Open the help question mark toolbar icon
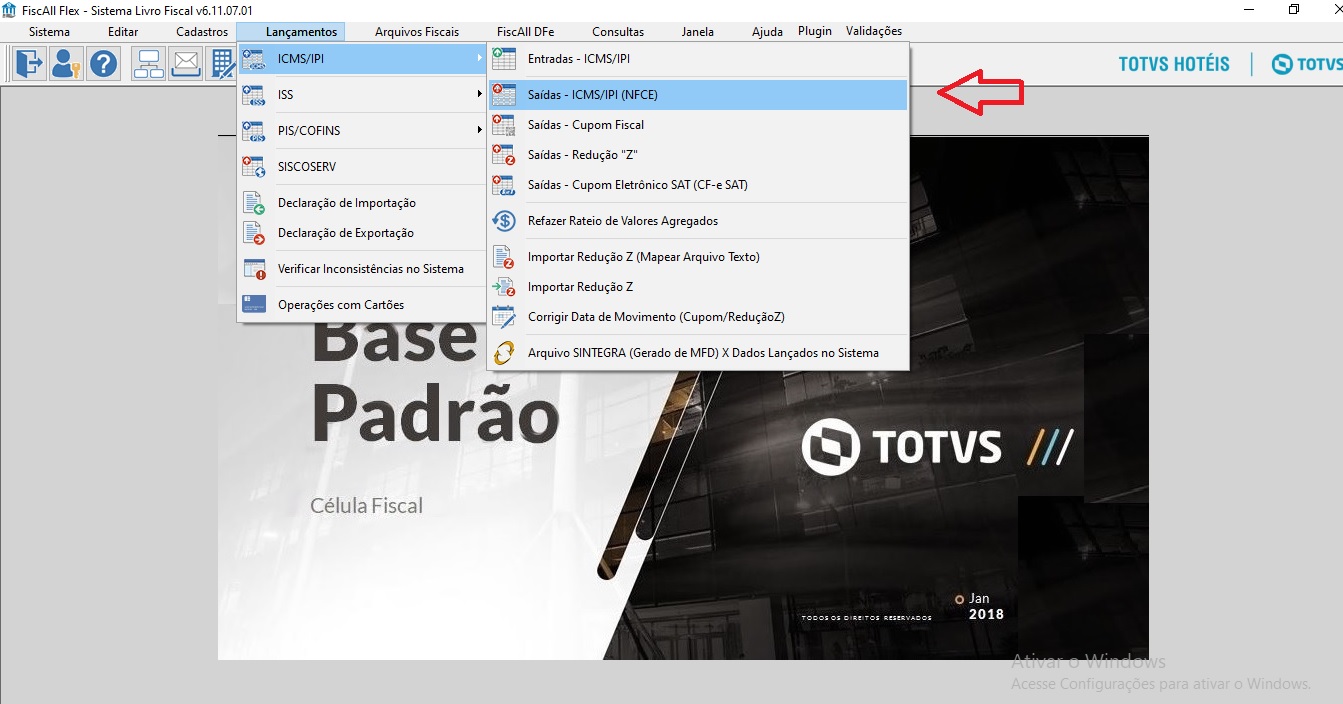 (x=104, y=64)
